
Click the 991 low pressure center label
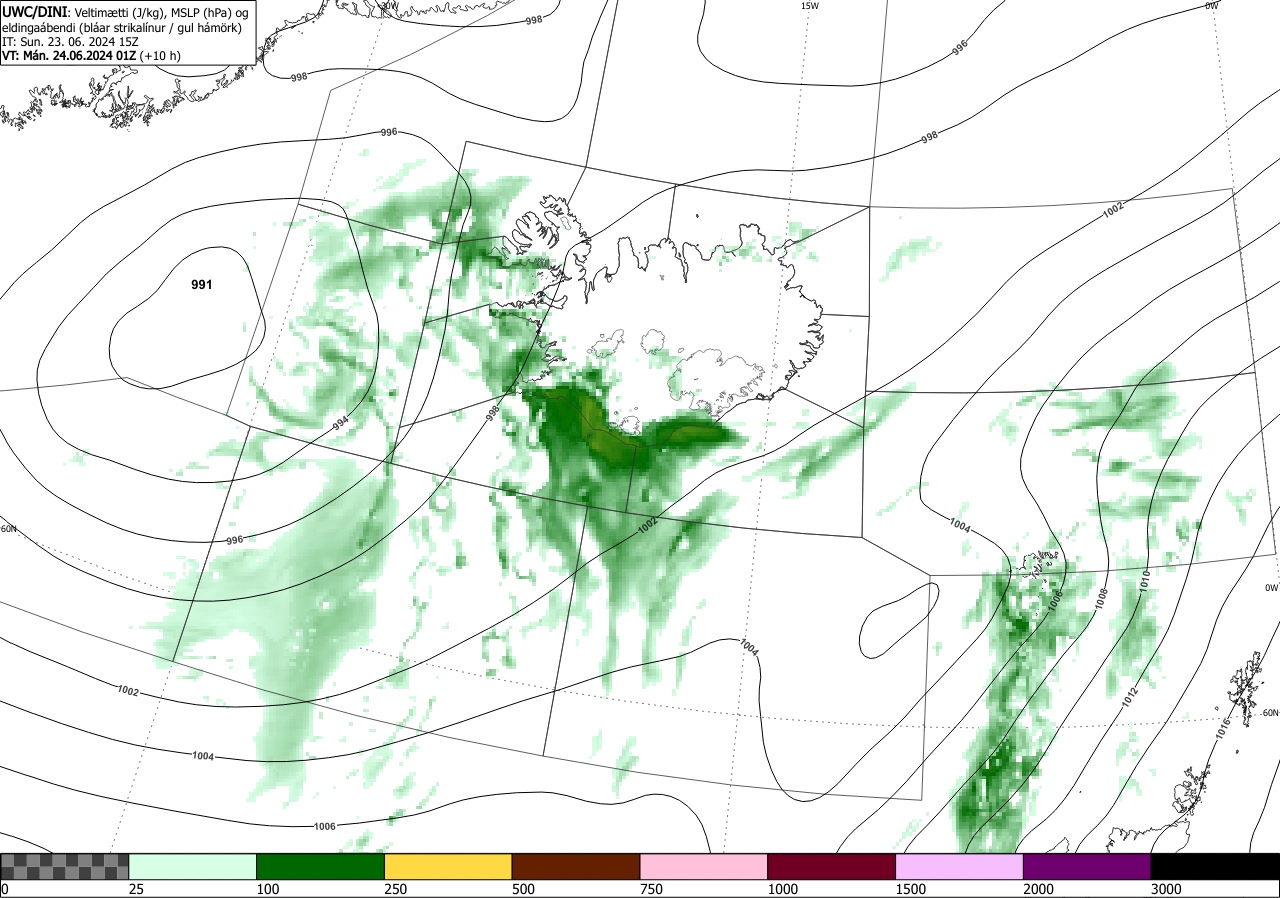[202, 285]
